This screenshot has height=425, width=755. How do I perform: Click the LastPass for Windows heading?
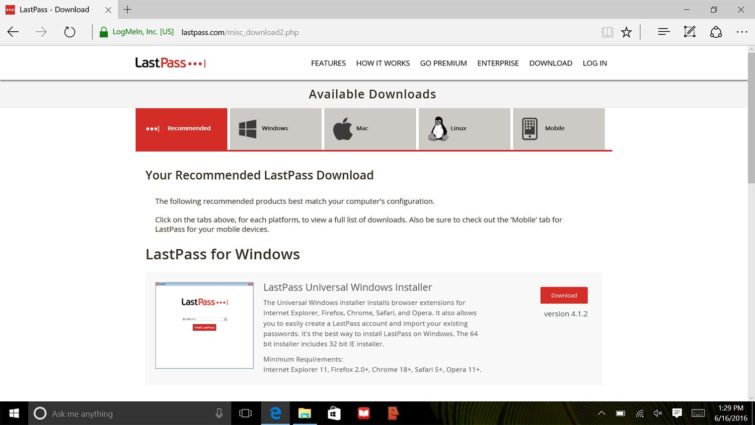222,254
